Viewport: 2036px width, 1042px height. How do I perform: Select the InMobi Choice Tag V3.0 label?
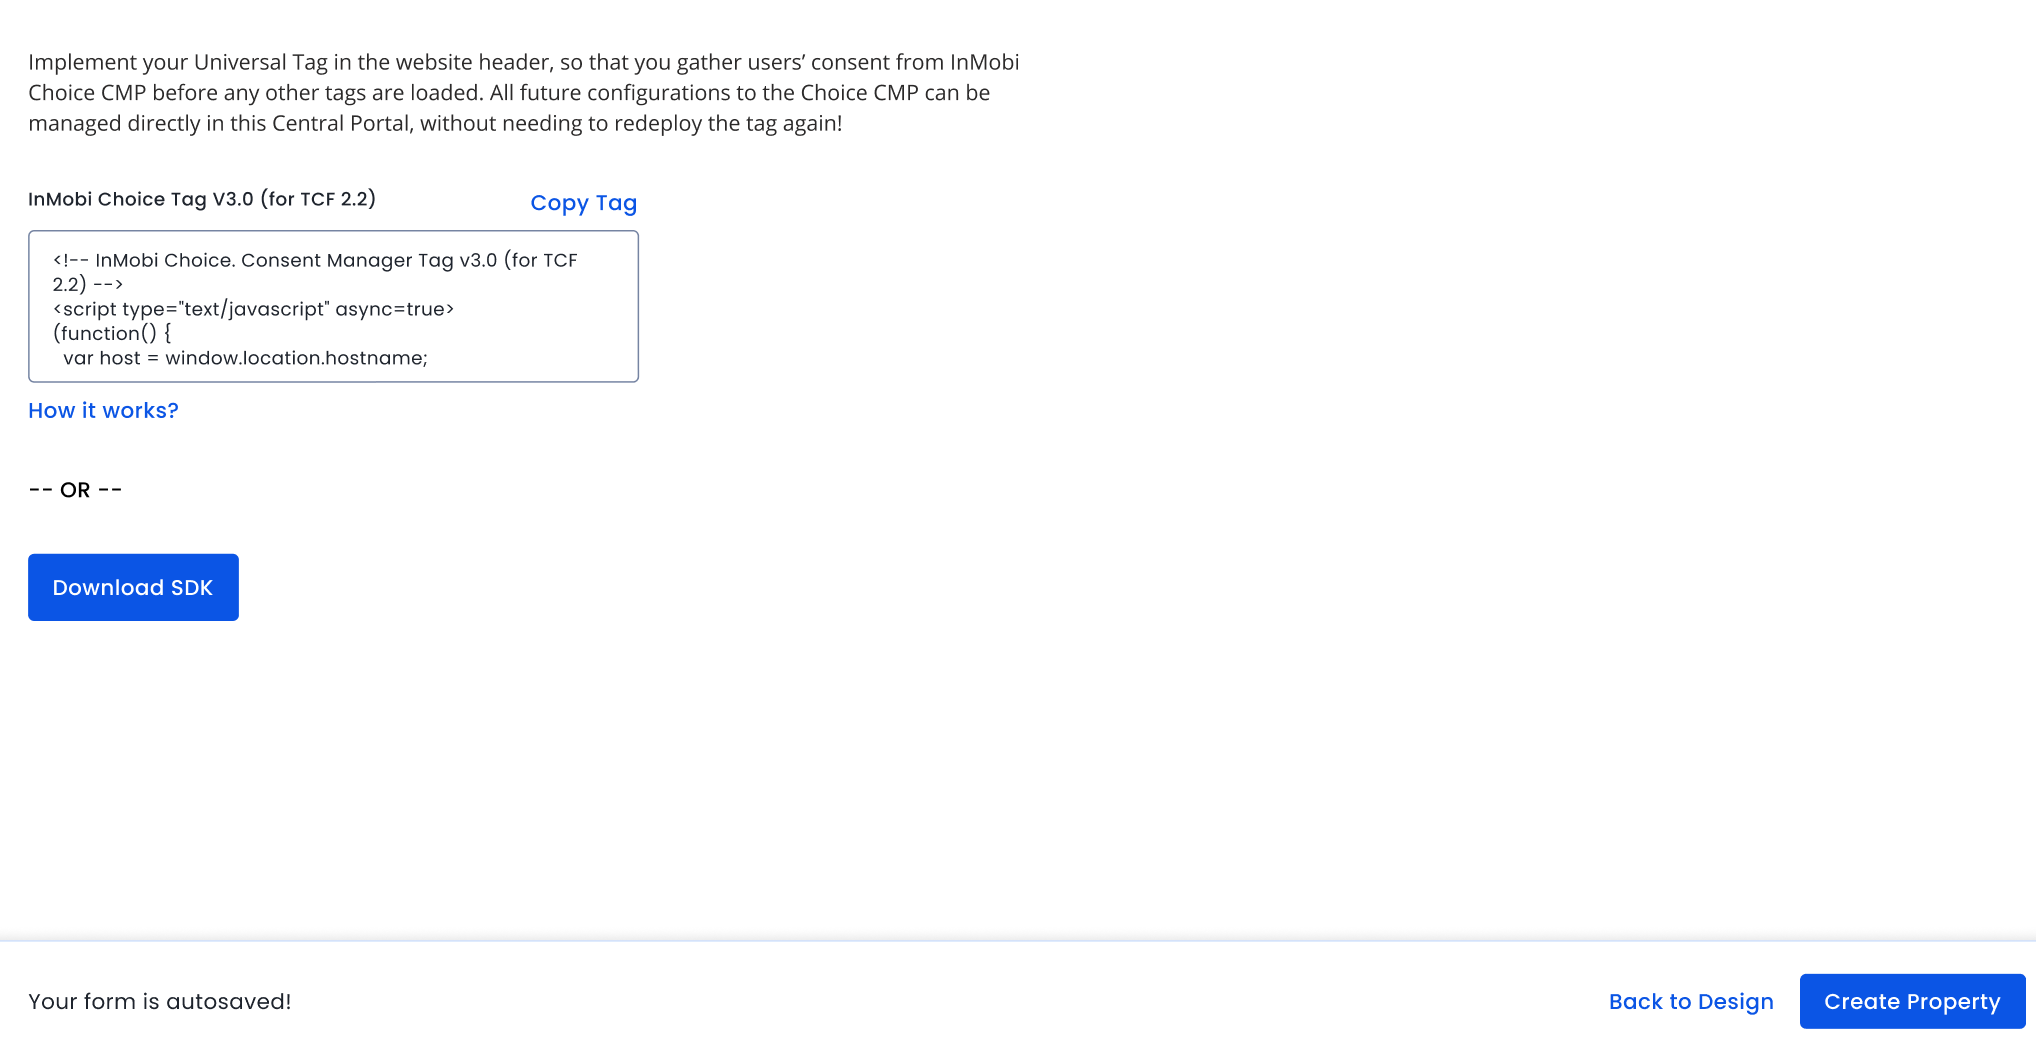(140, 199)
